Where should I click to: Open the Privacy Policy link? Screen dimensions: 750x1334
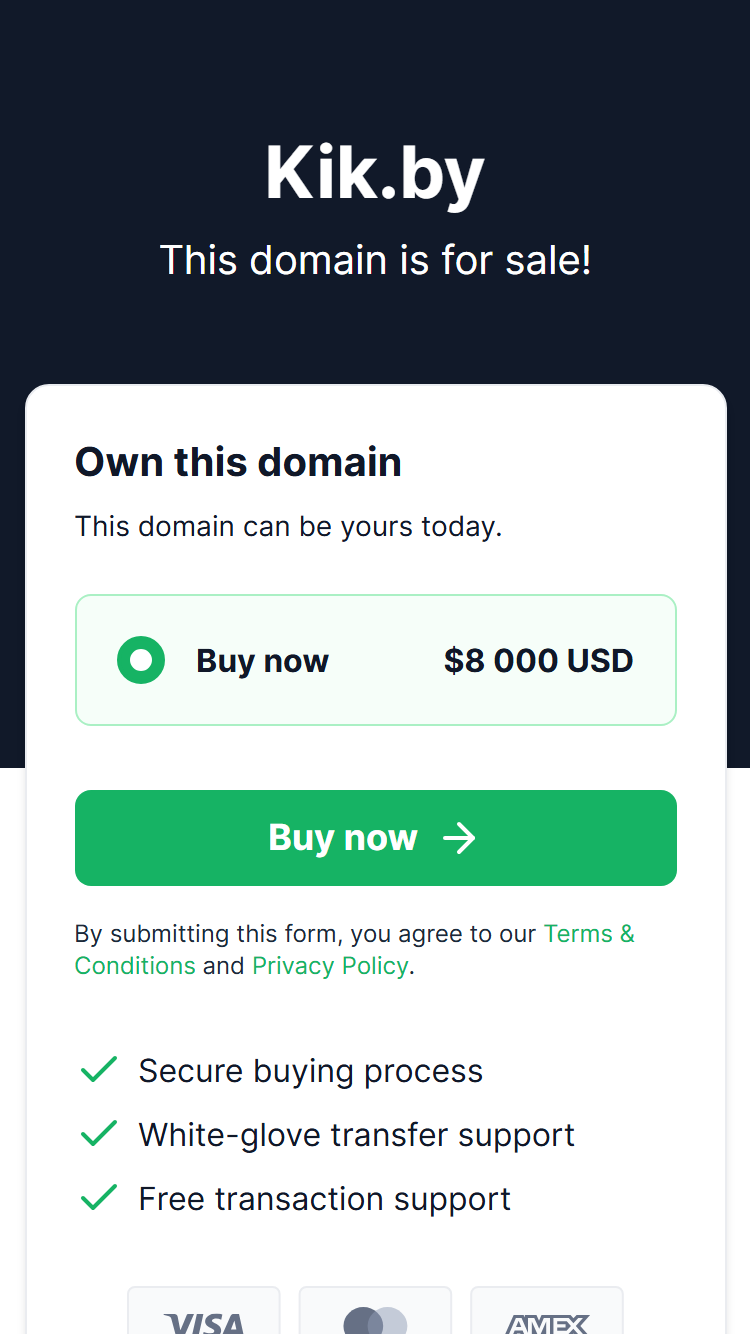coord(330,965)
